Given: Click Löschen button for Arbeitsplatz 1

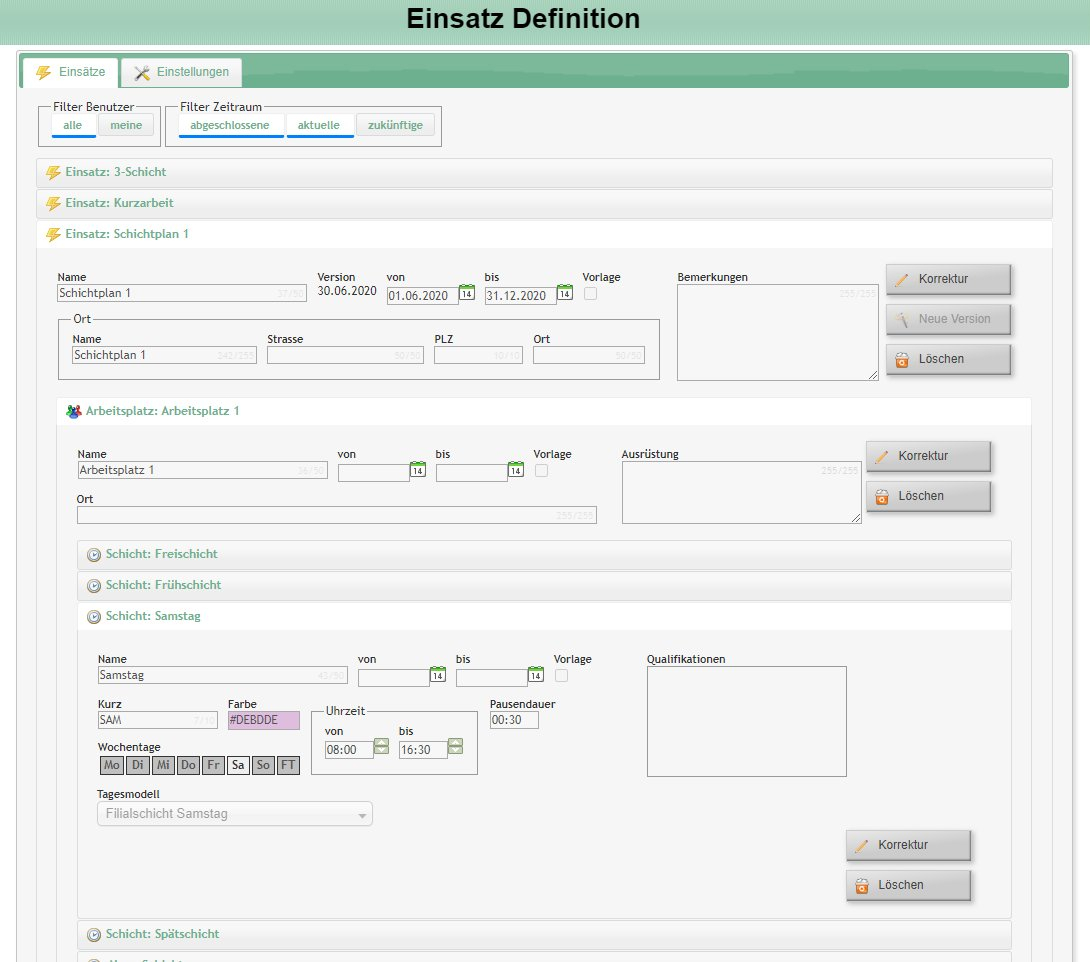Looking at the screenshot, I should pos(928,496).
